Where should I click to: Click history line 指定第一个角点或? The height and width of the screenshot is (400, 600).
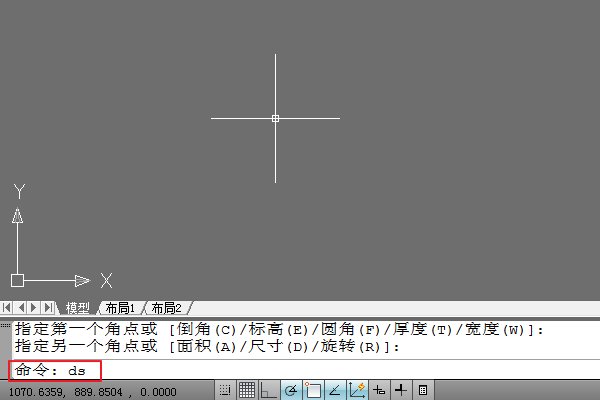coord(279,329)
